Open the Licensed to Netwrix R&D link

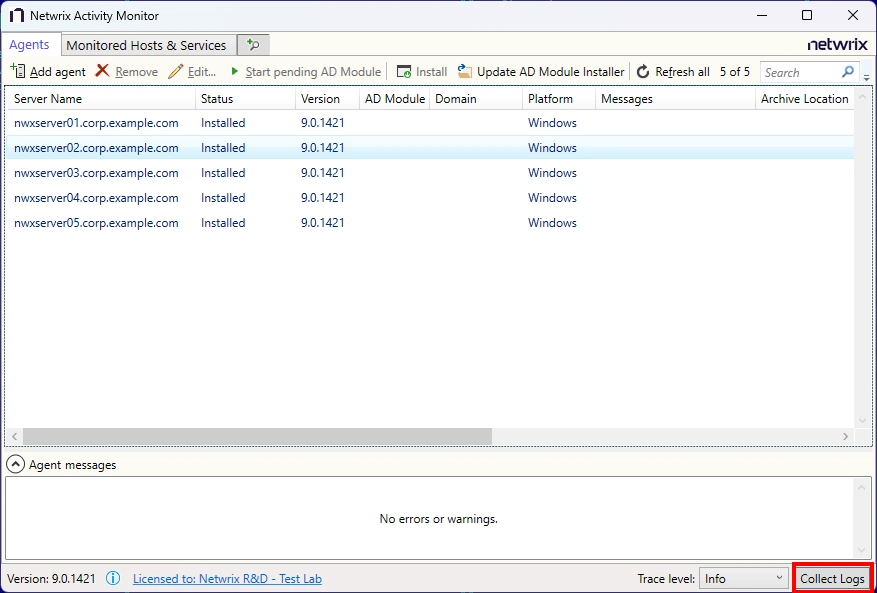point(227,578)
